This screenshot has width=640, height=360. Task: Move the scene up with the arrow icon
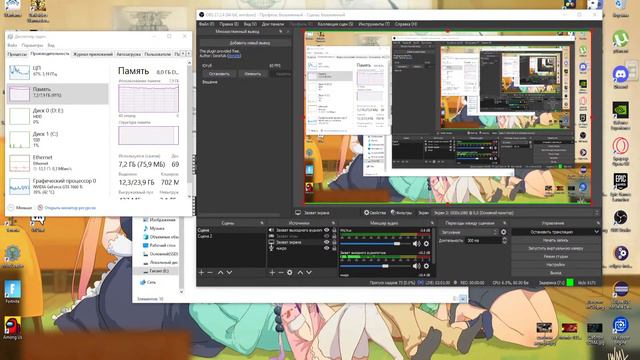click(220, 272)
